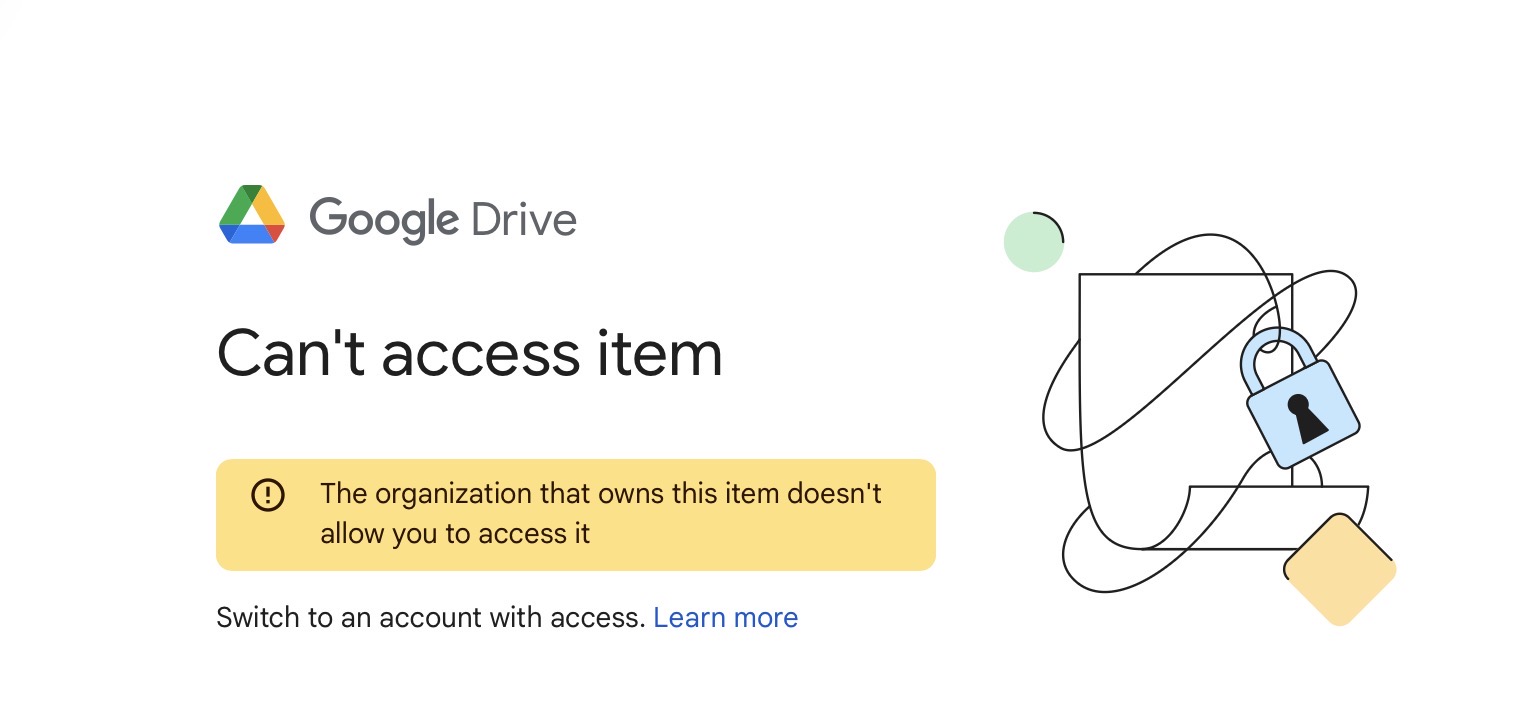Click the yellow diamond shape
The width and height of the screenshot is (1521, 713).
[x=1339, y=570]
